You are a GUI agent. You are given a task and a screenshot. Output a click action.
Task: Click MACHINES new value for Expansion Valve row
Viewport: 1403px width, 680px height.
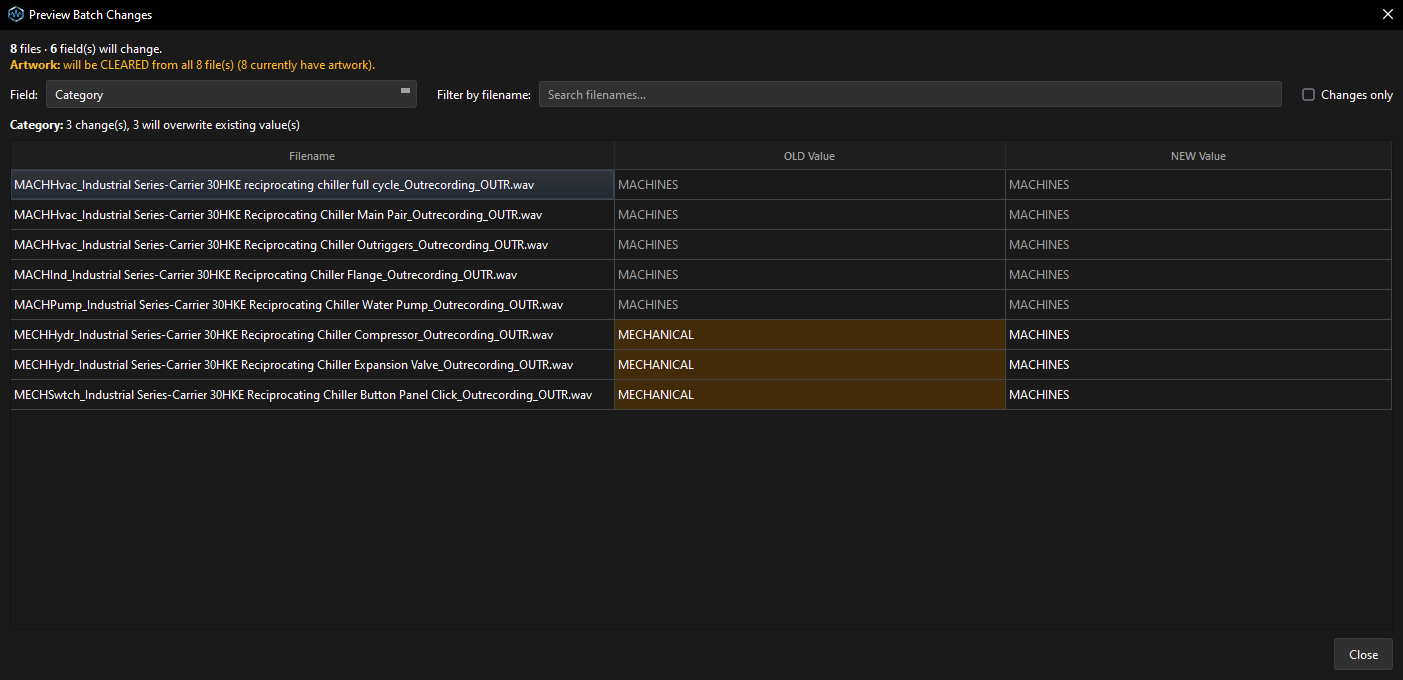click(x=1198, y=365)
